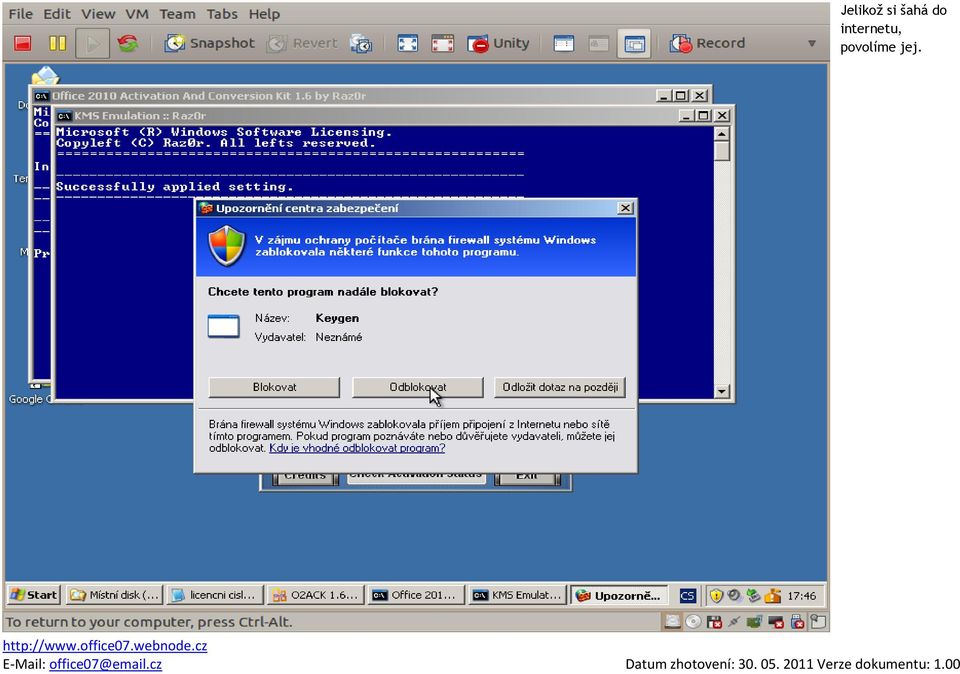Click the Odblokovat button
The image size is (960, 674).
click(x=418, y=387)
